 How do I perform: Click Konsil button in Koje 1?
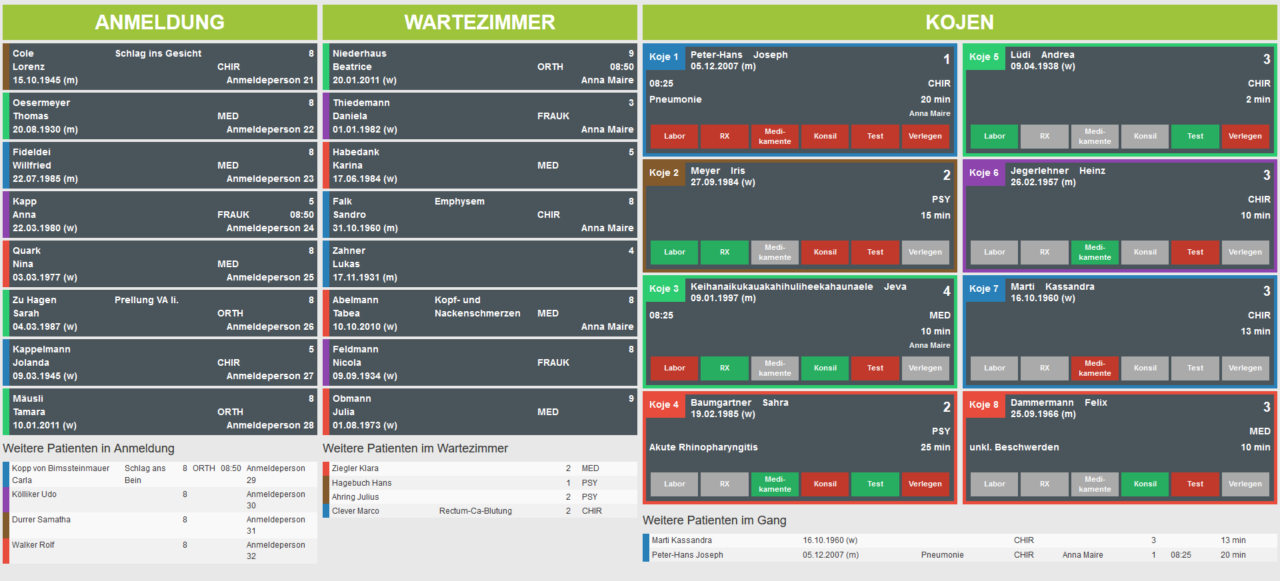coord(825,137)
